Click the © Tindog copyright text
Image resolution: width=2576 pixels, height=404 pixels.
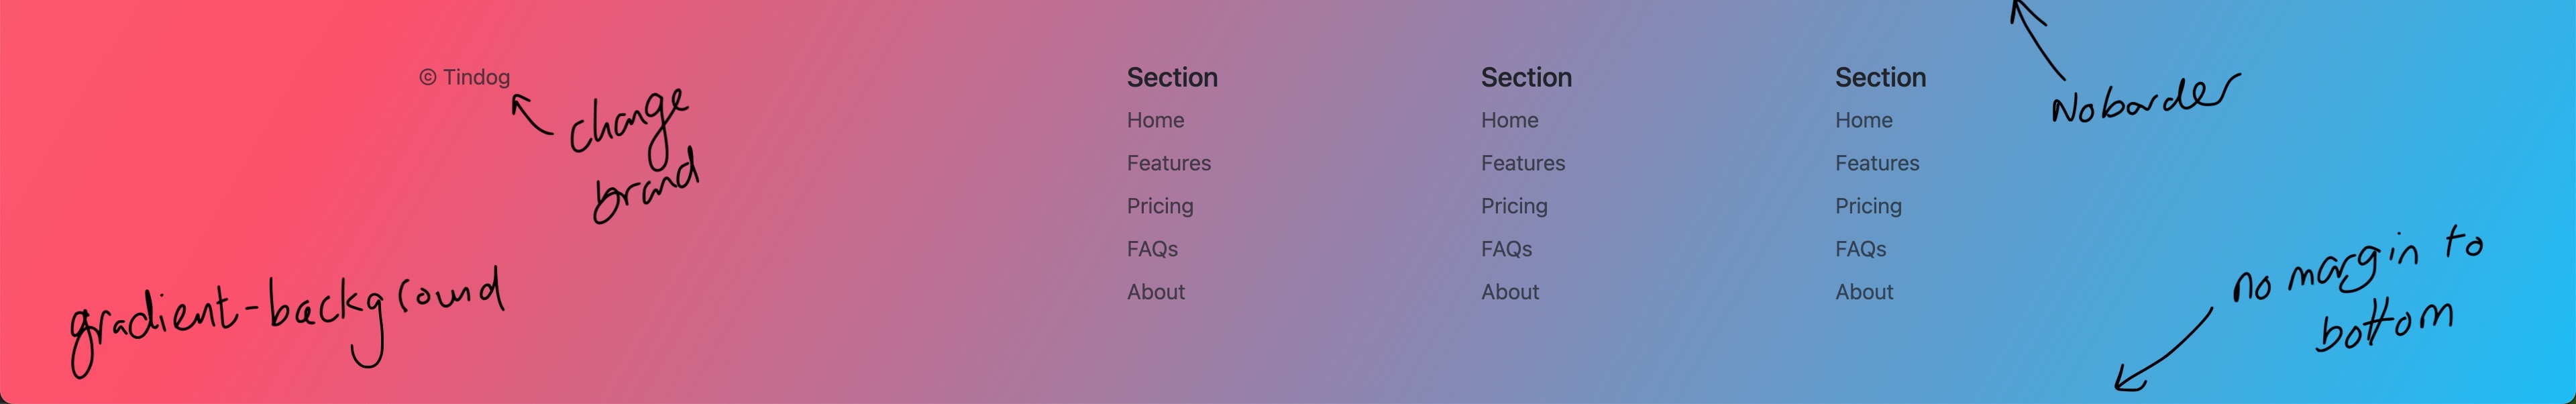coord(465,77)
